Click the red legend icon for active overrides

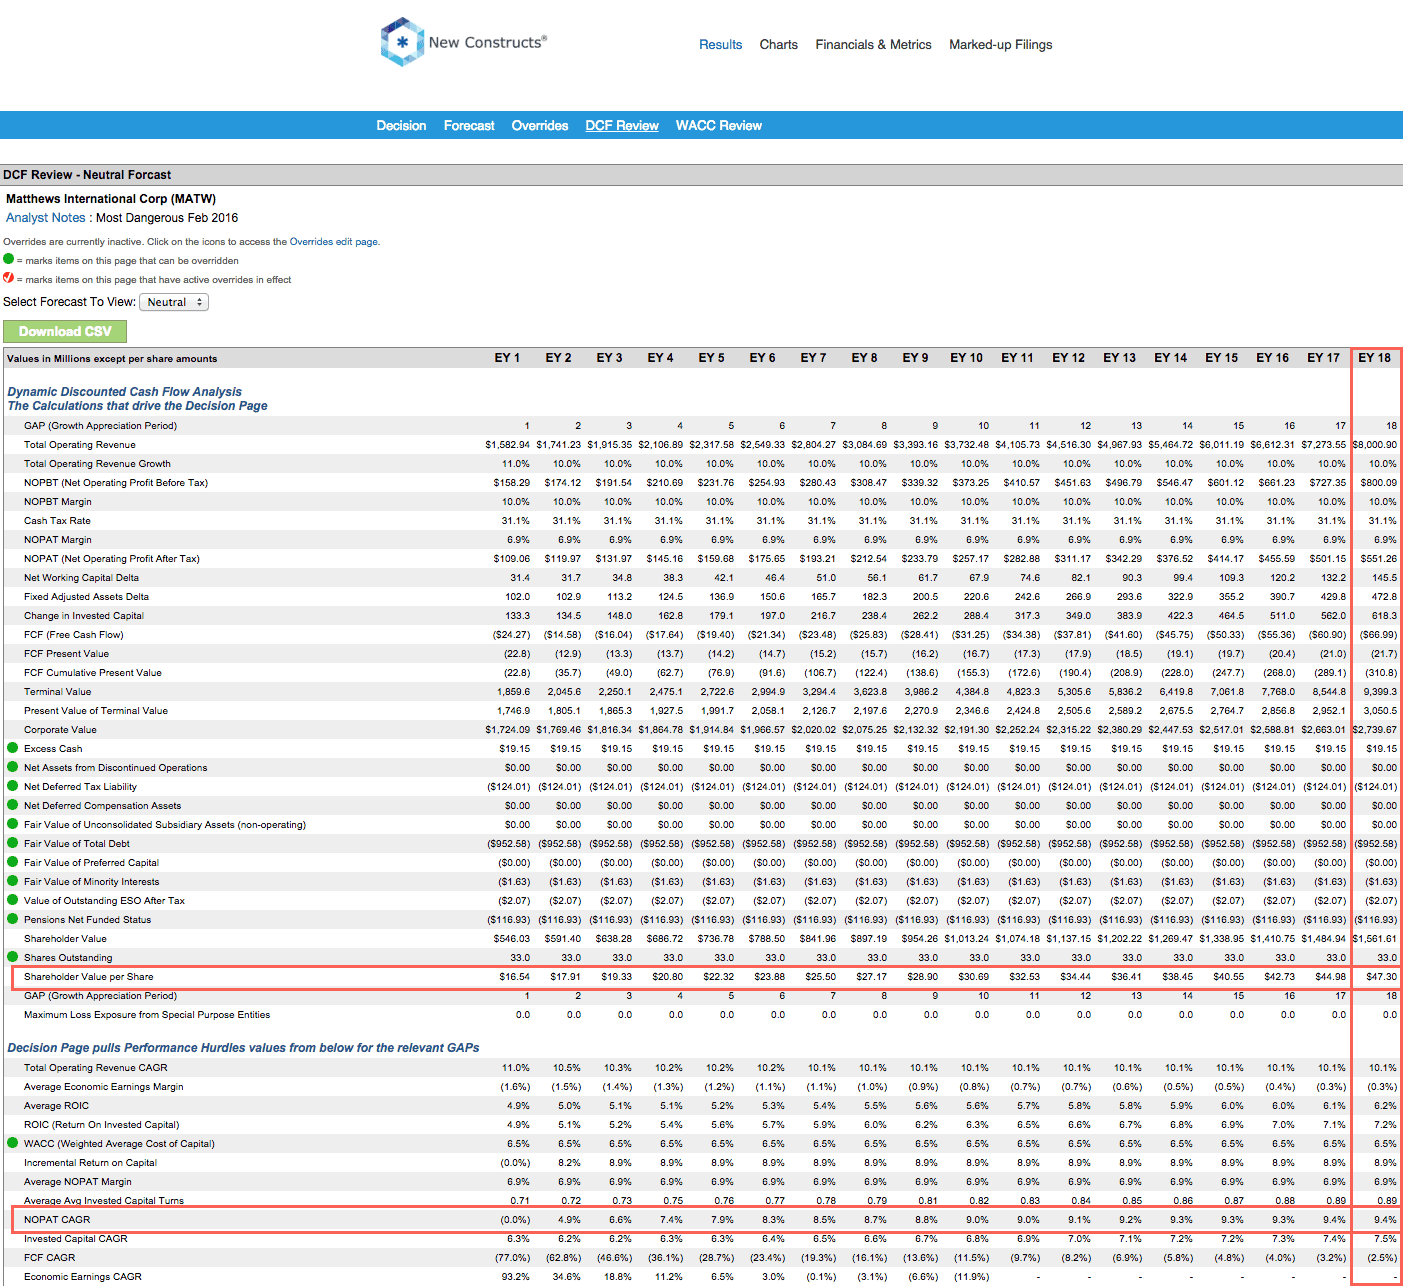pyautogui.click(x=9, y=278)
